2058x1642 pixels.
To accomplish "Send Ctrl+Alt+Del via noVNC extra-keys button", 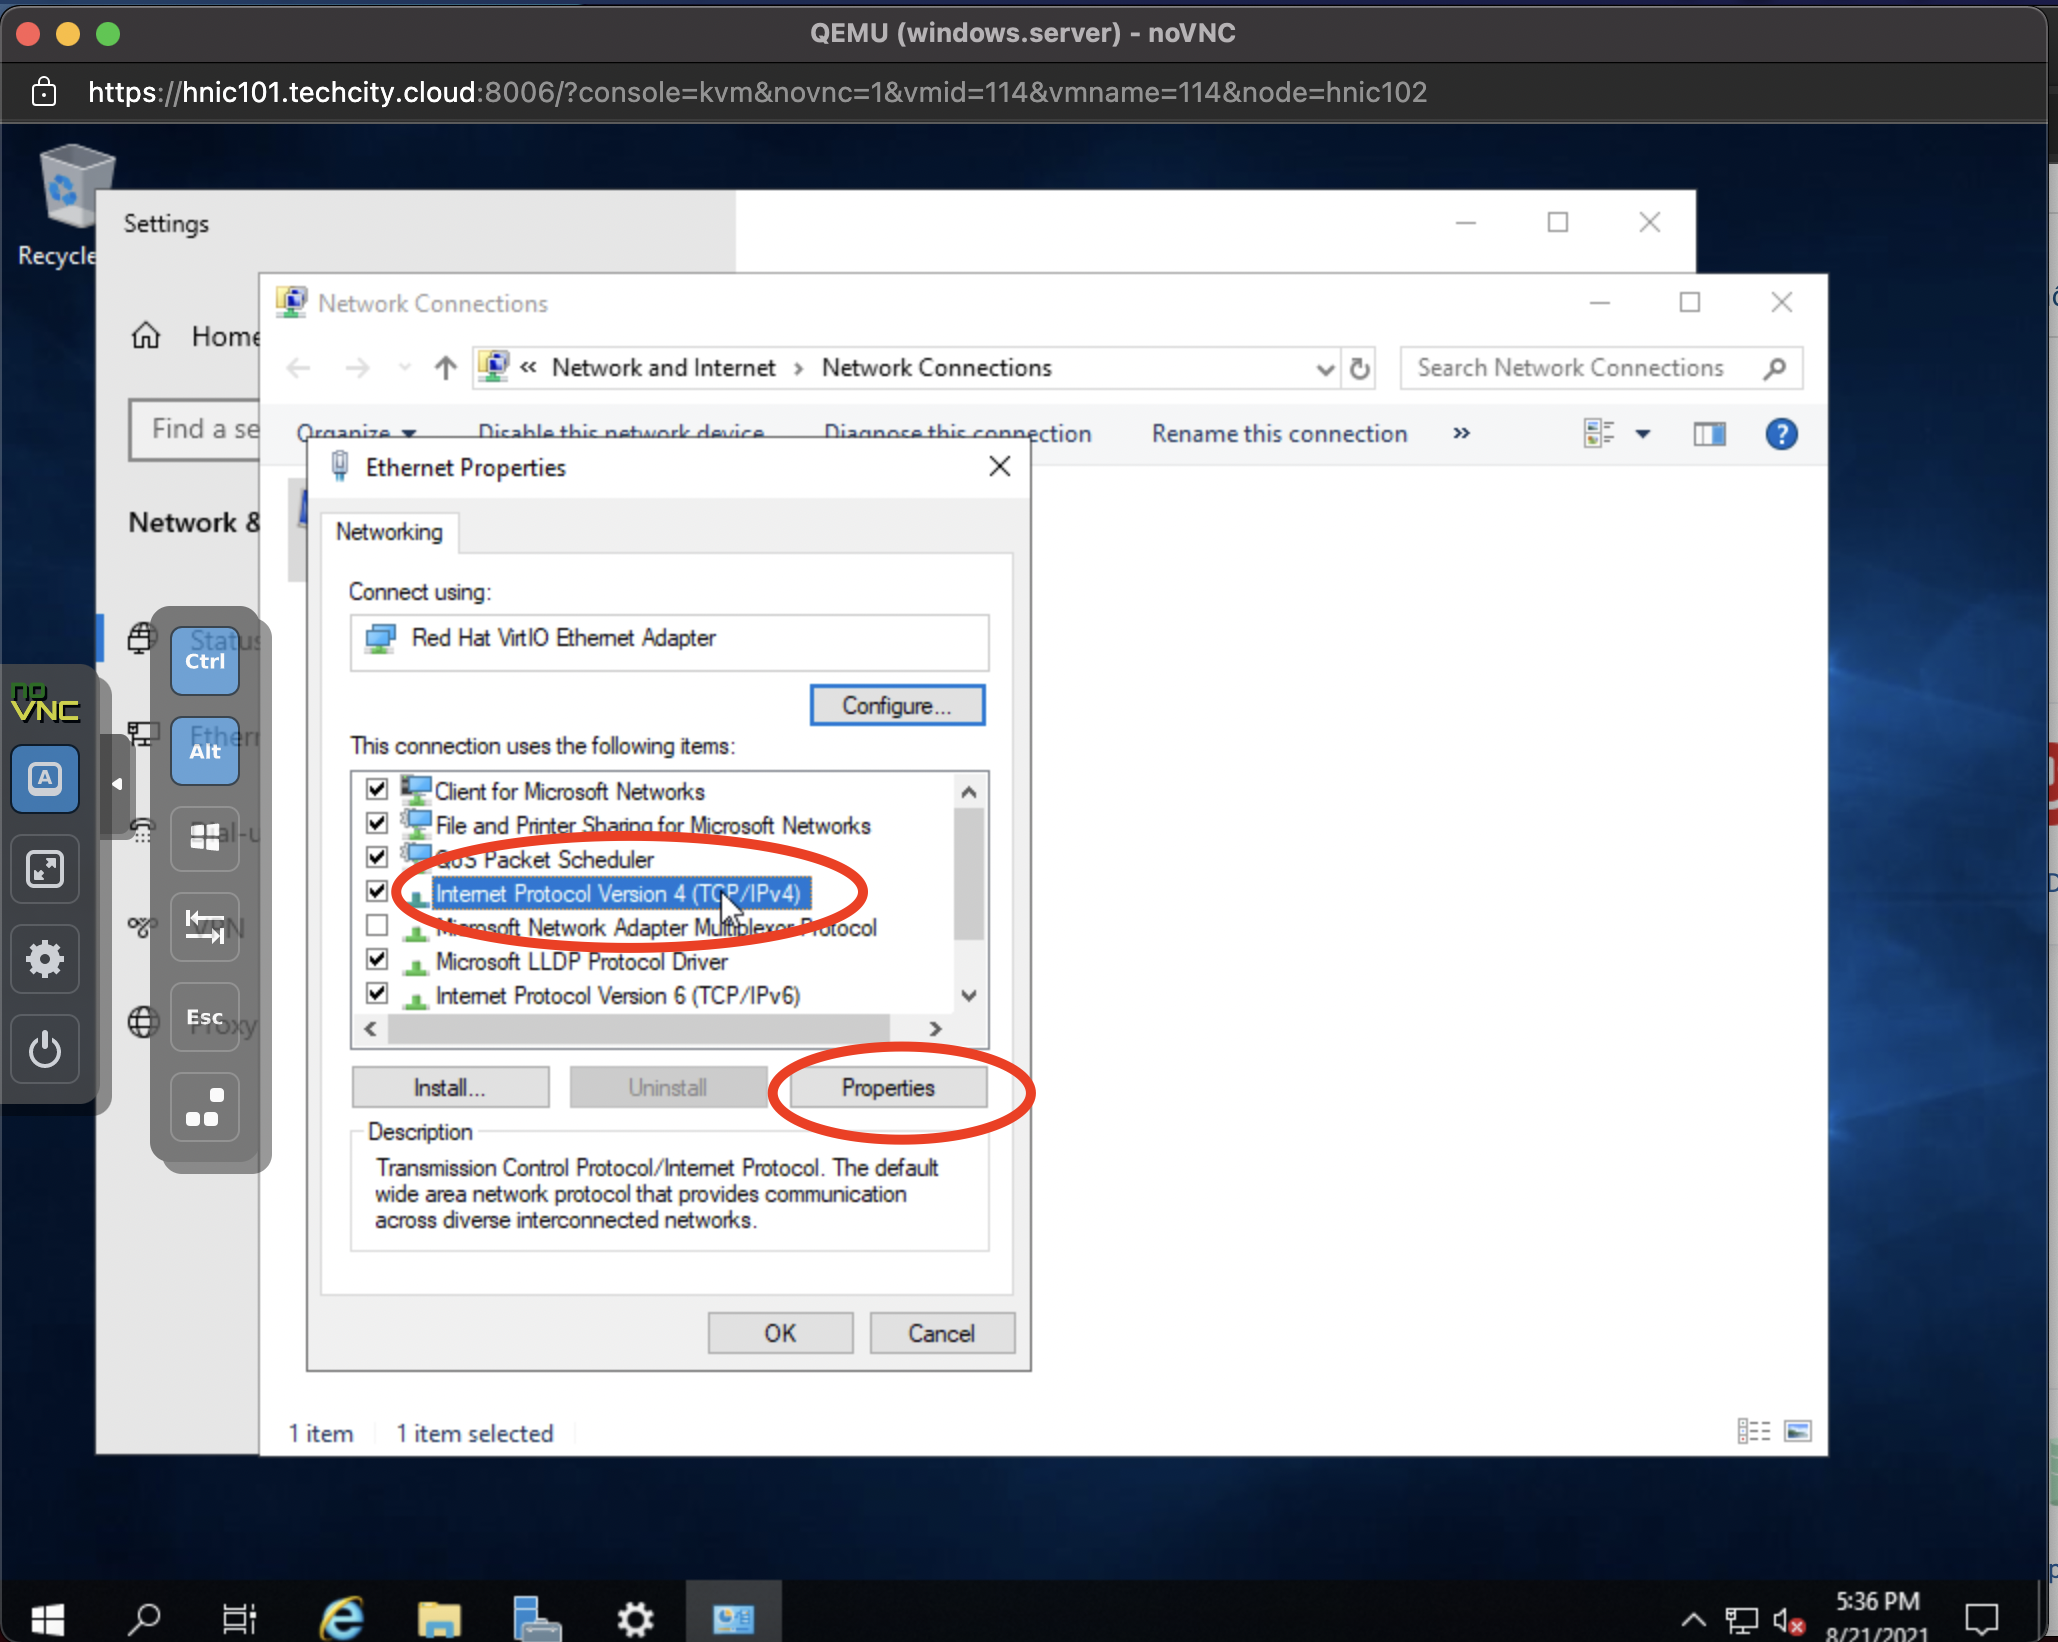I will click(x=205, y=1107).
